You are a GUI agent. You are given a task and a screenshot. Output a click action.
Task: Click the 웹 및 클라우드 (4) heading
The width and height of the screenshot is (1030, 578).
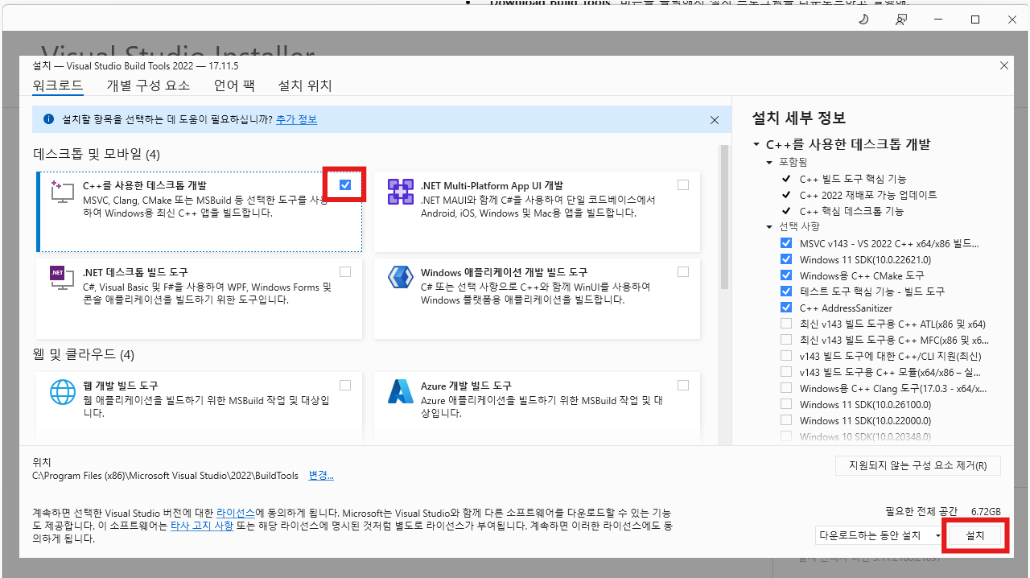pos(83,355)
